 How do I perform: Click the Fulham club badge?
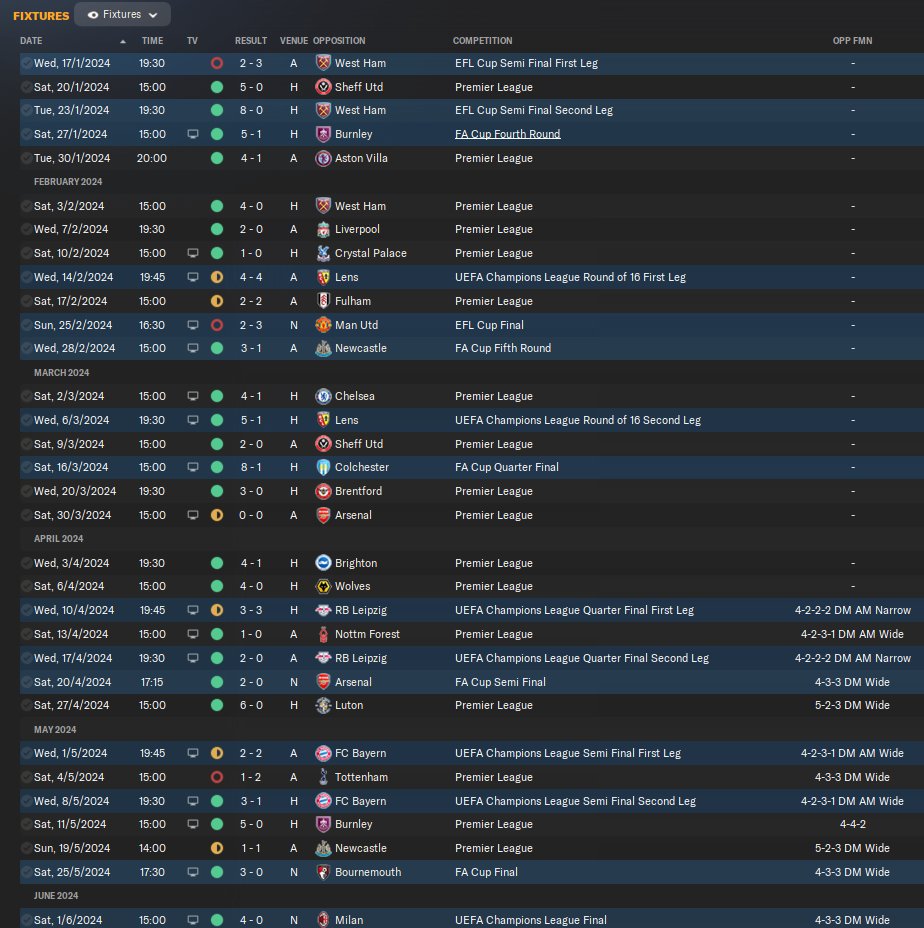point(323,301)
